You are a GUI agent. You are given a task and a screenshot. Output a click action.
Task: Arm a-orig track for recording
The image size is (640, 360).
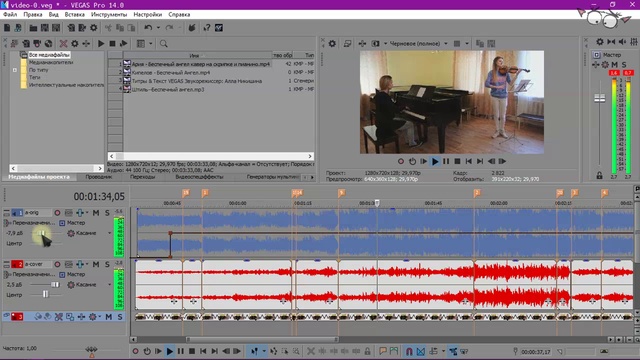point(57,213)
